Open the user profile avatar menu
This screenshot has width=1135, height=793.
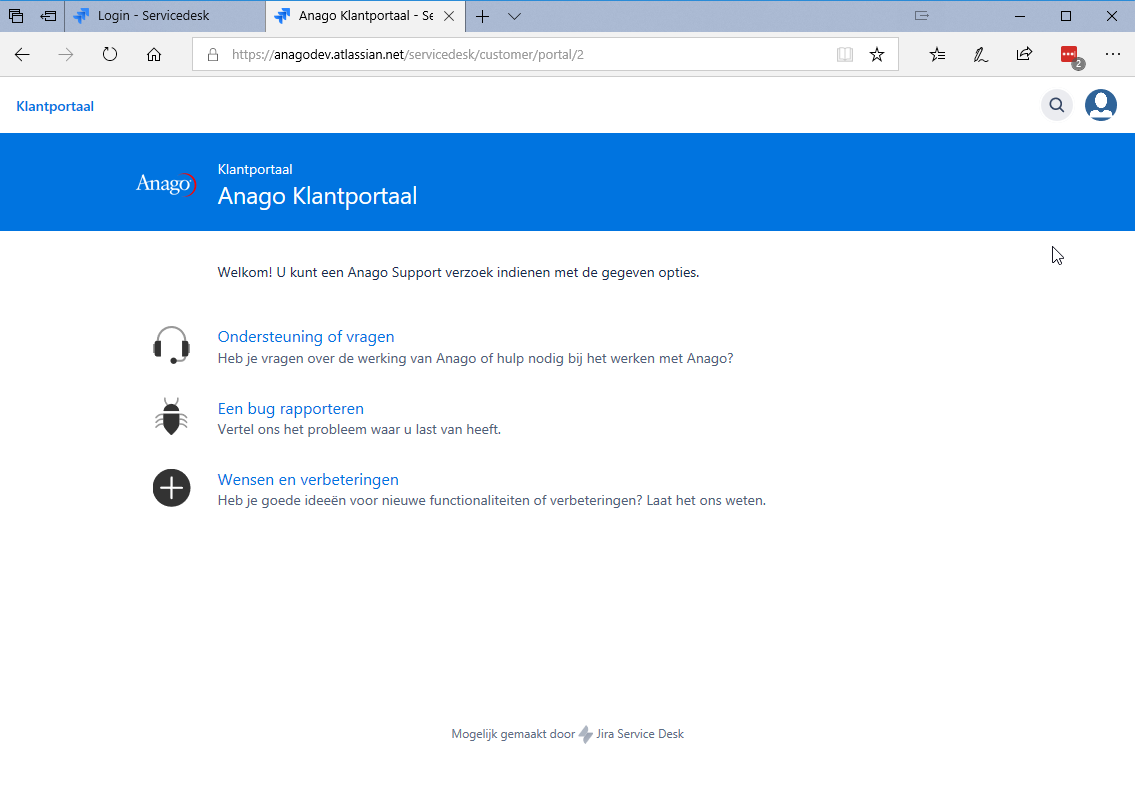(x=1100, y=106)
